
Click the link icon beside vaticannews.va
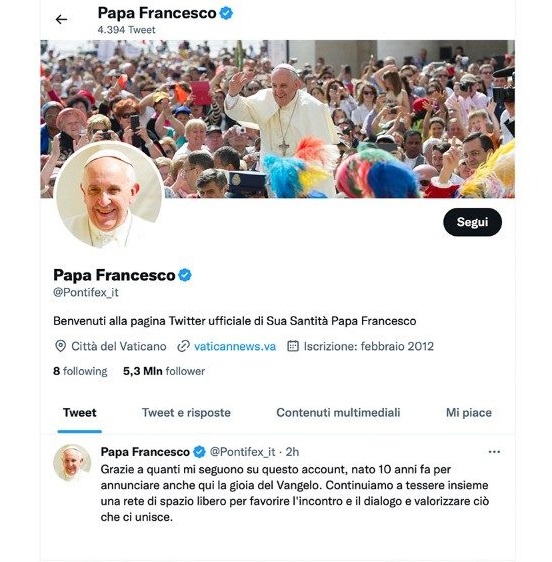pos(183,346)
